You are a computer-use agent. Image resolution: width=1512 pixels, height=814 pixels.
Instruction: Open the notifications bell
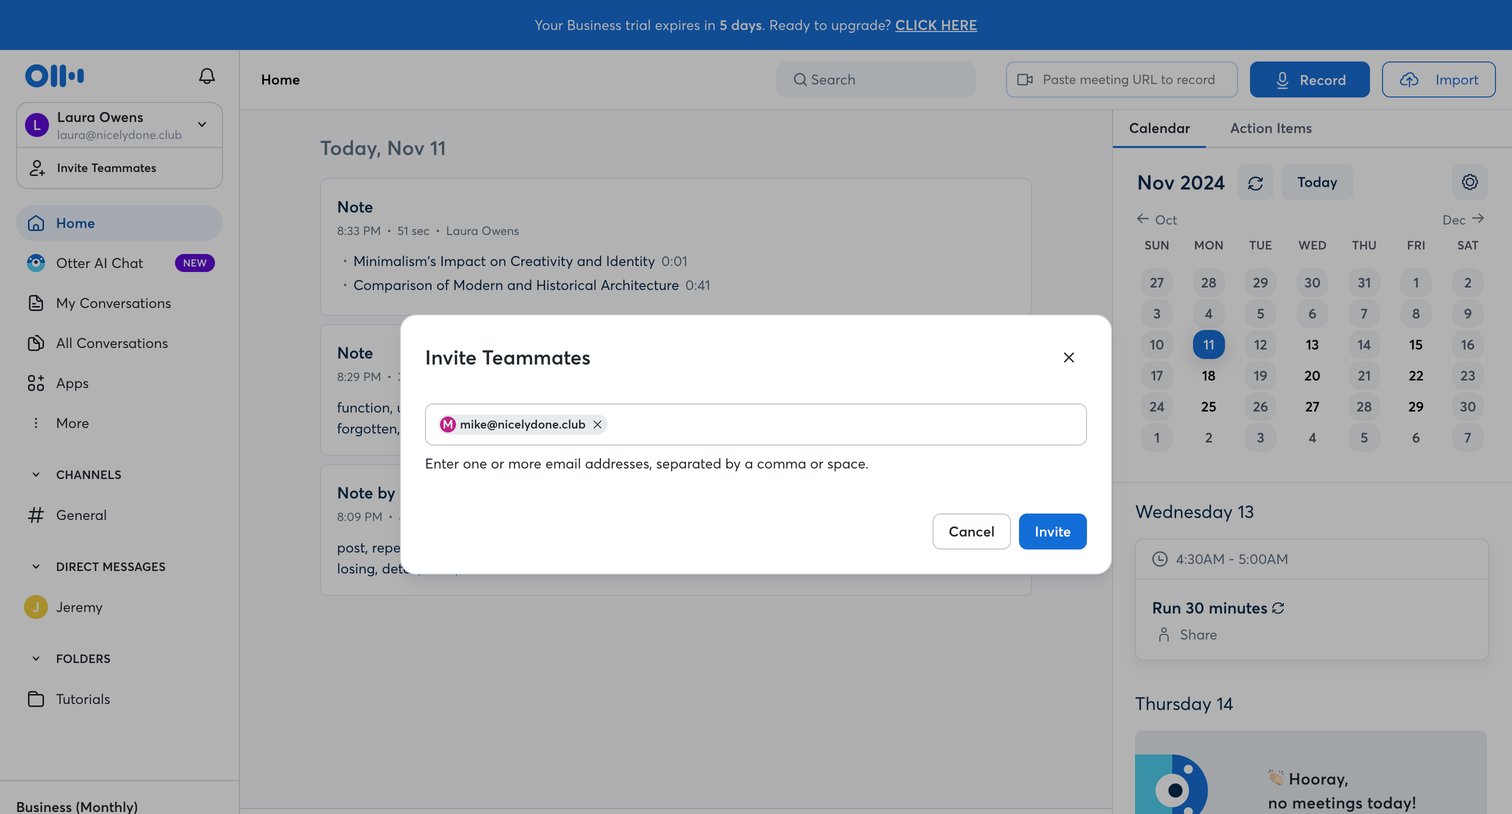(207, 76)
